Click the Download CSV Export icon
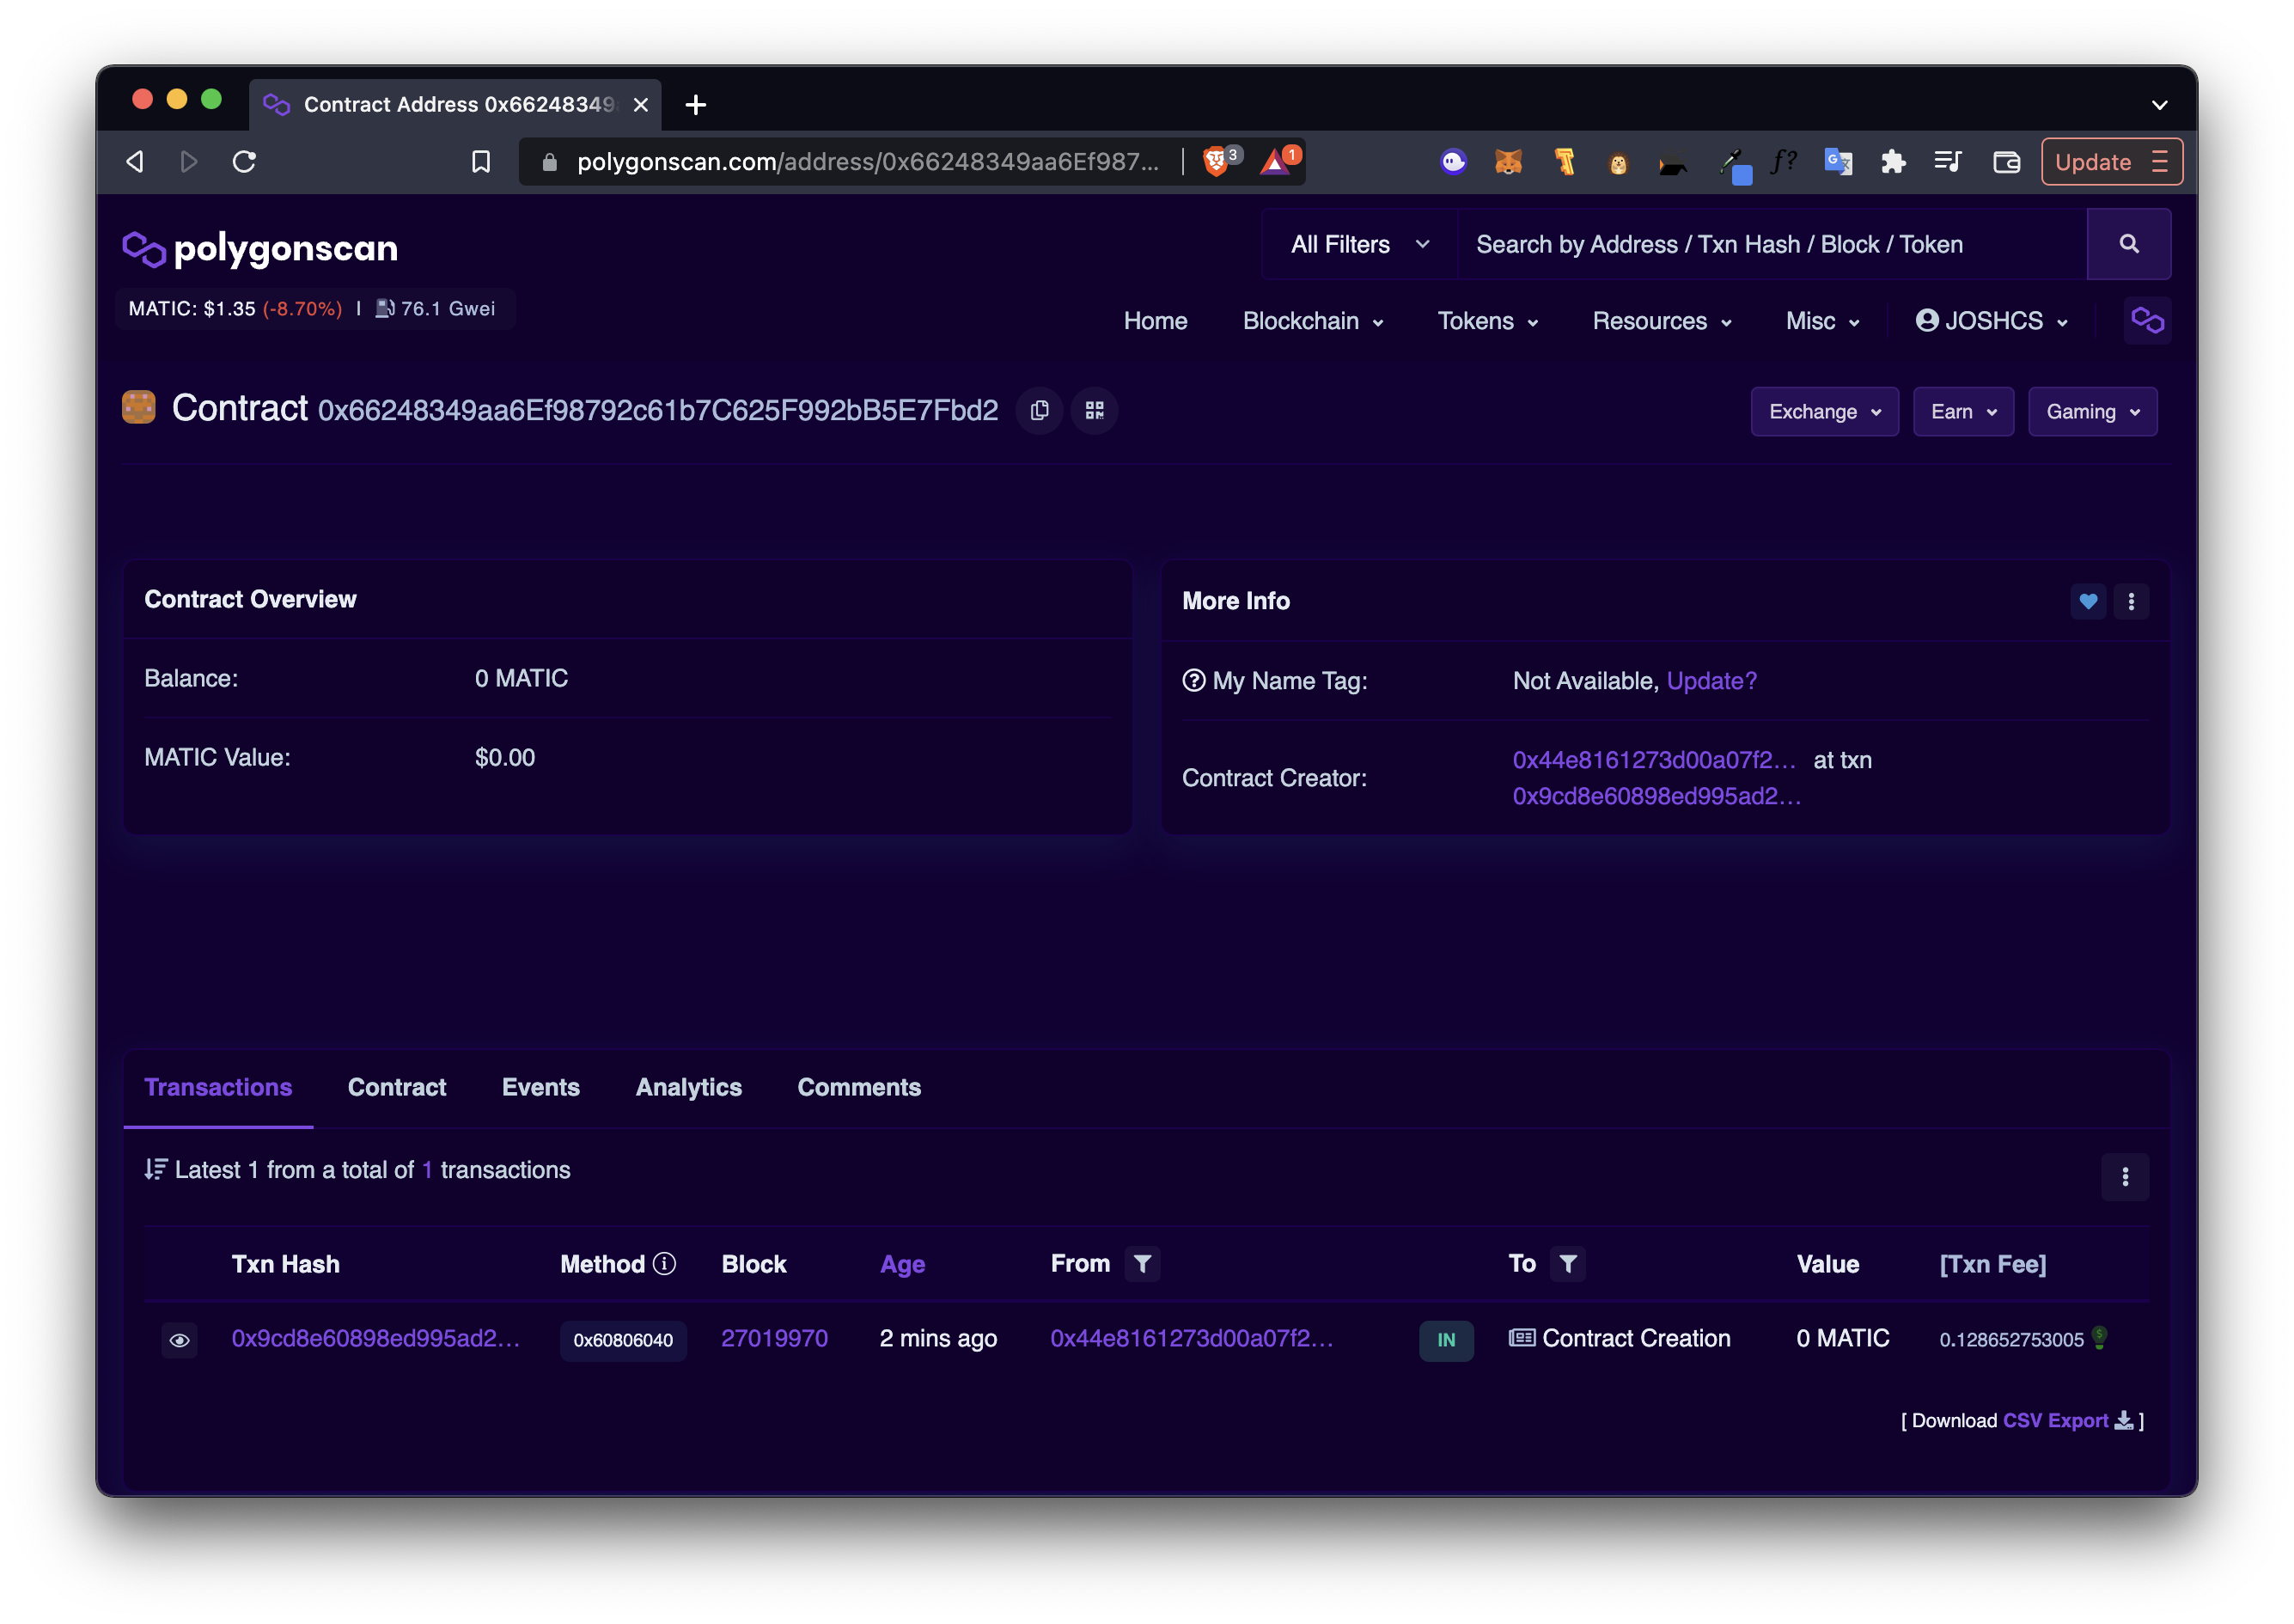Image resolution: width=2294 pixels, height=1624 pixels. 2124,1420
